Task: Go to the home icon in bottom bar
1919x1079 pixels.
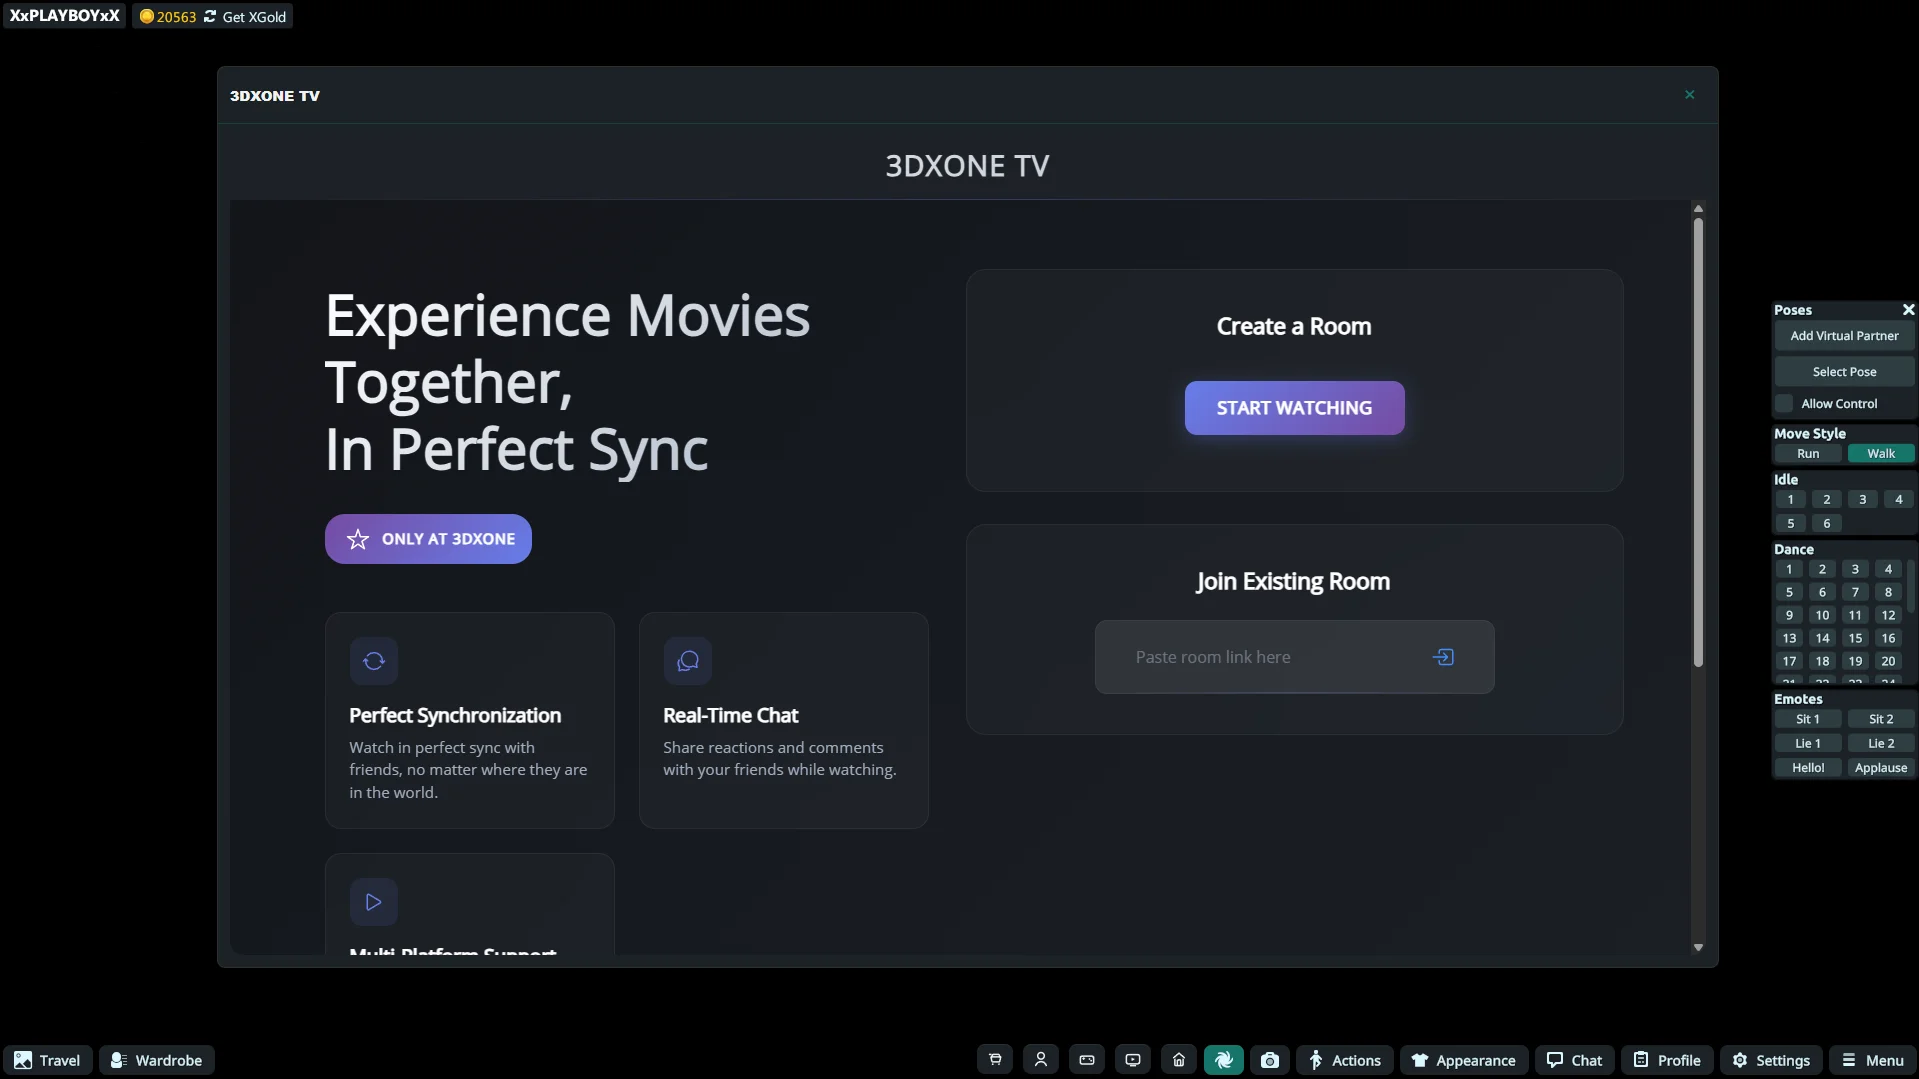Action: [x=1179, y=1060]
